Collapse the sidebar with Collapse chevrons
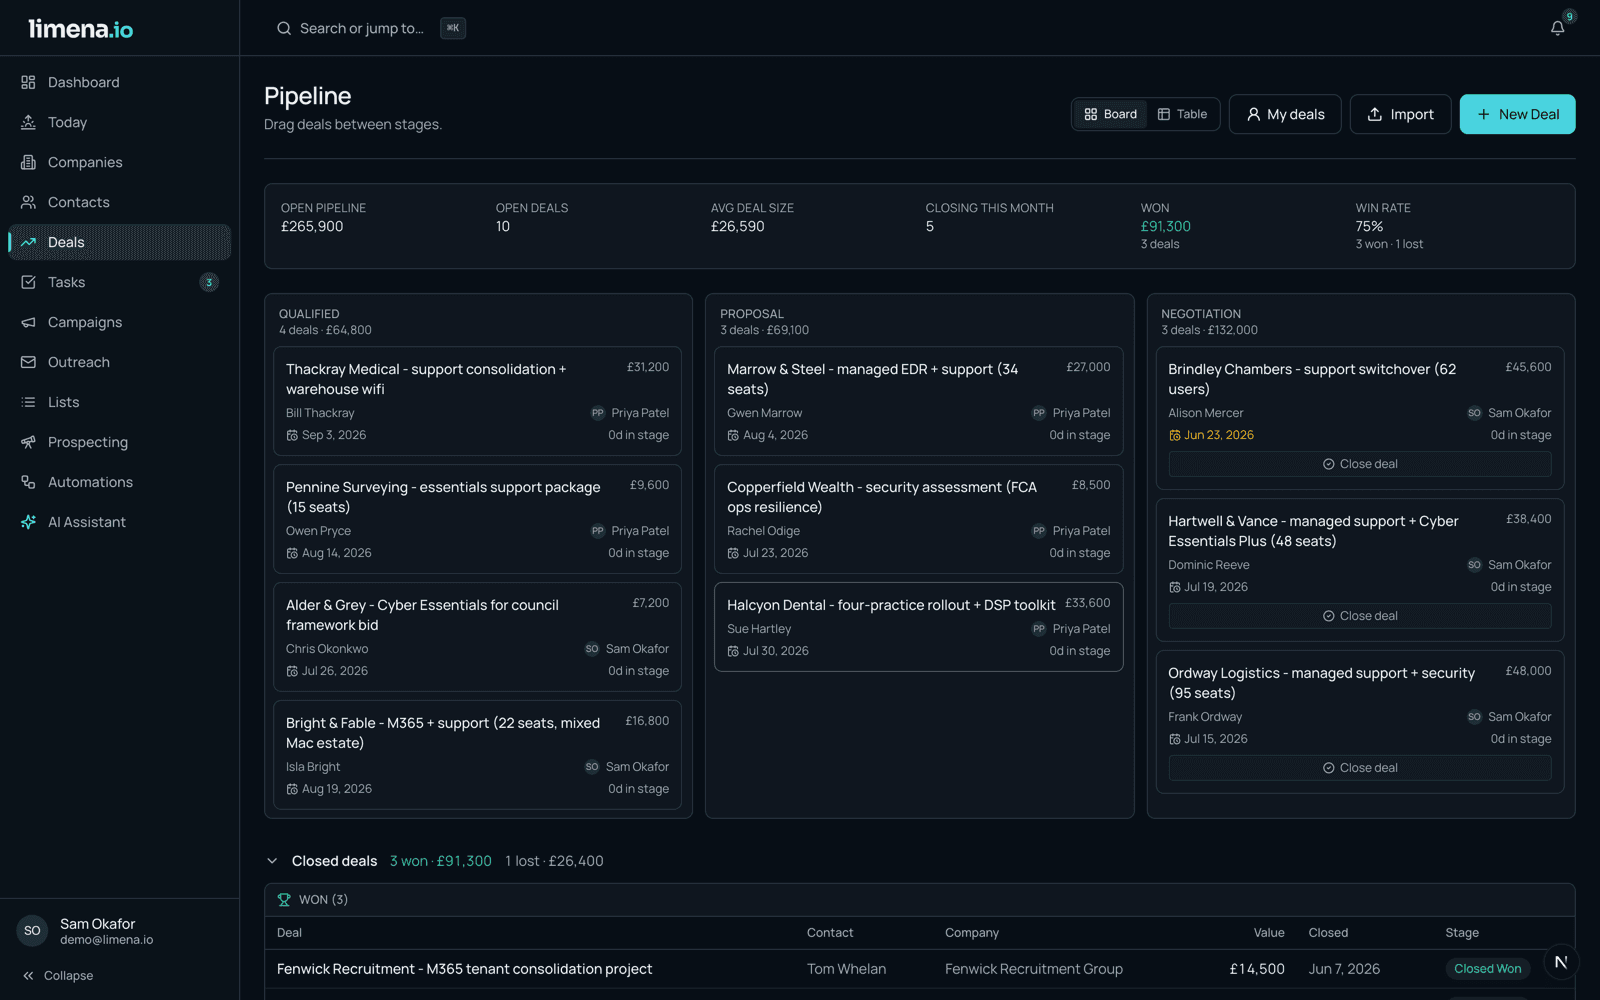This screenshot has width=1600, height=1000. [58, 976]
